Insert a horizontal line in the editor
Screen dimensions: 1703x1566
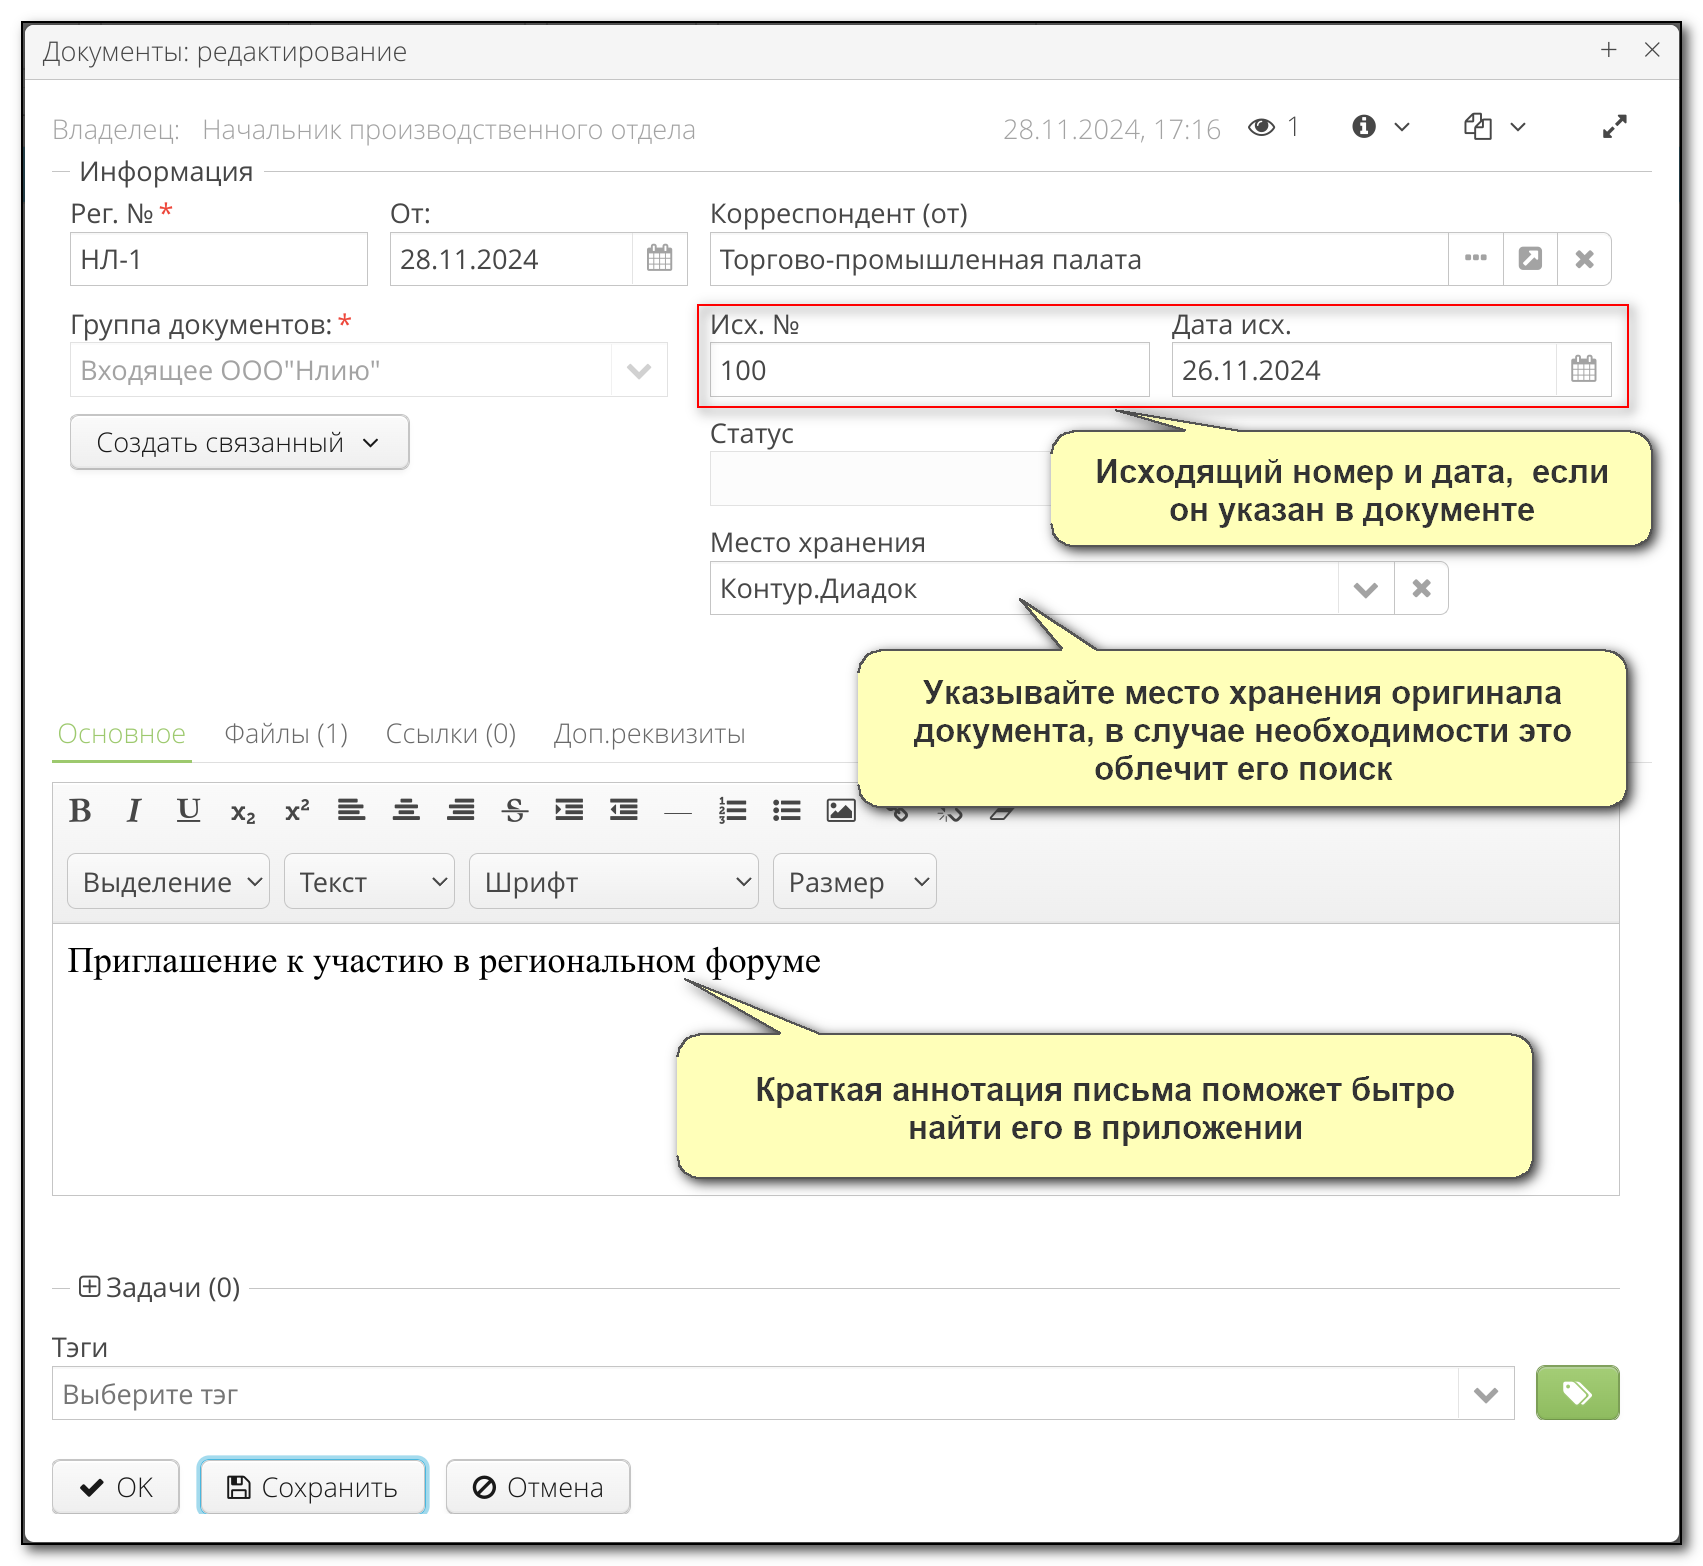pyautogui.click(x=678, y=811)
